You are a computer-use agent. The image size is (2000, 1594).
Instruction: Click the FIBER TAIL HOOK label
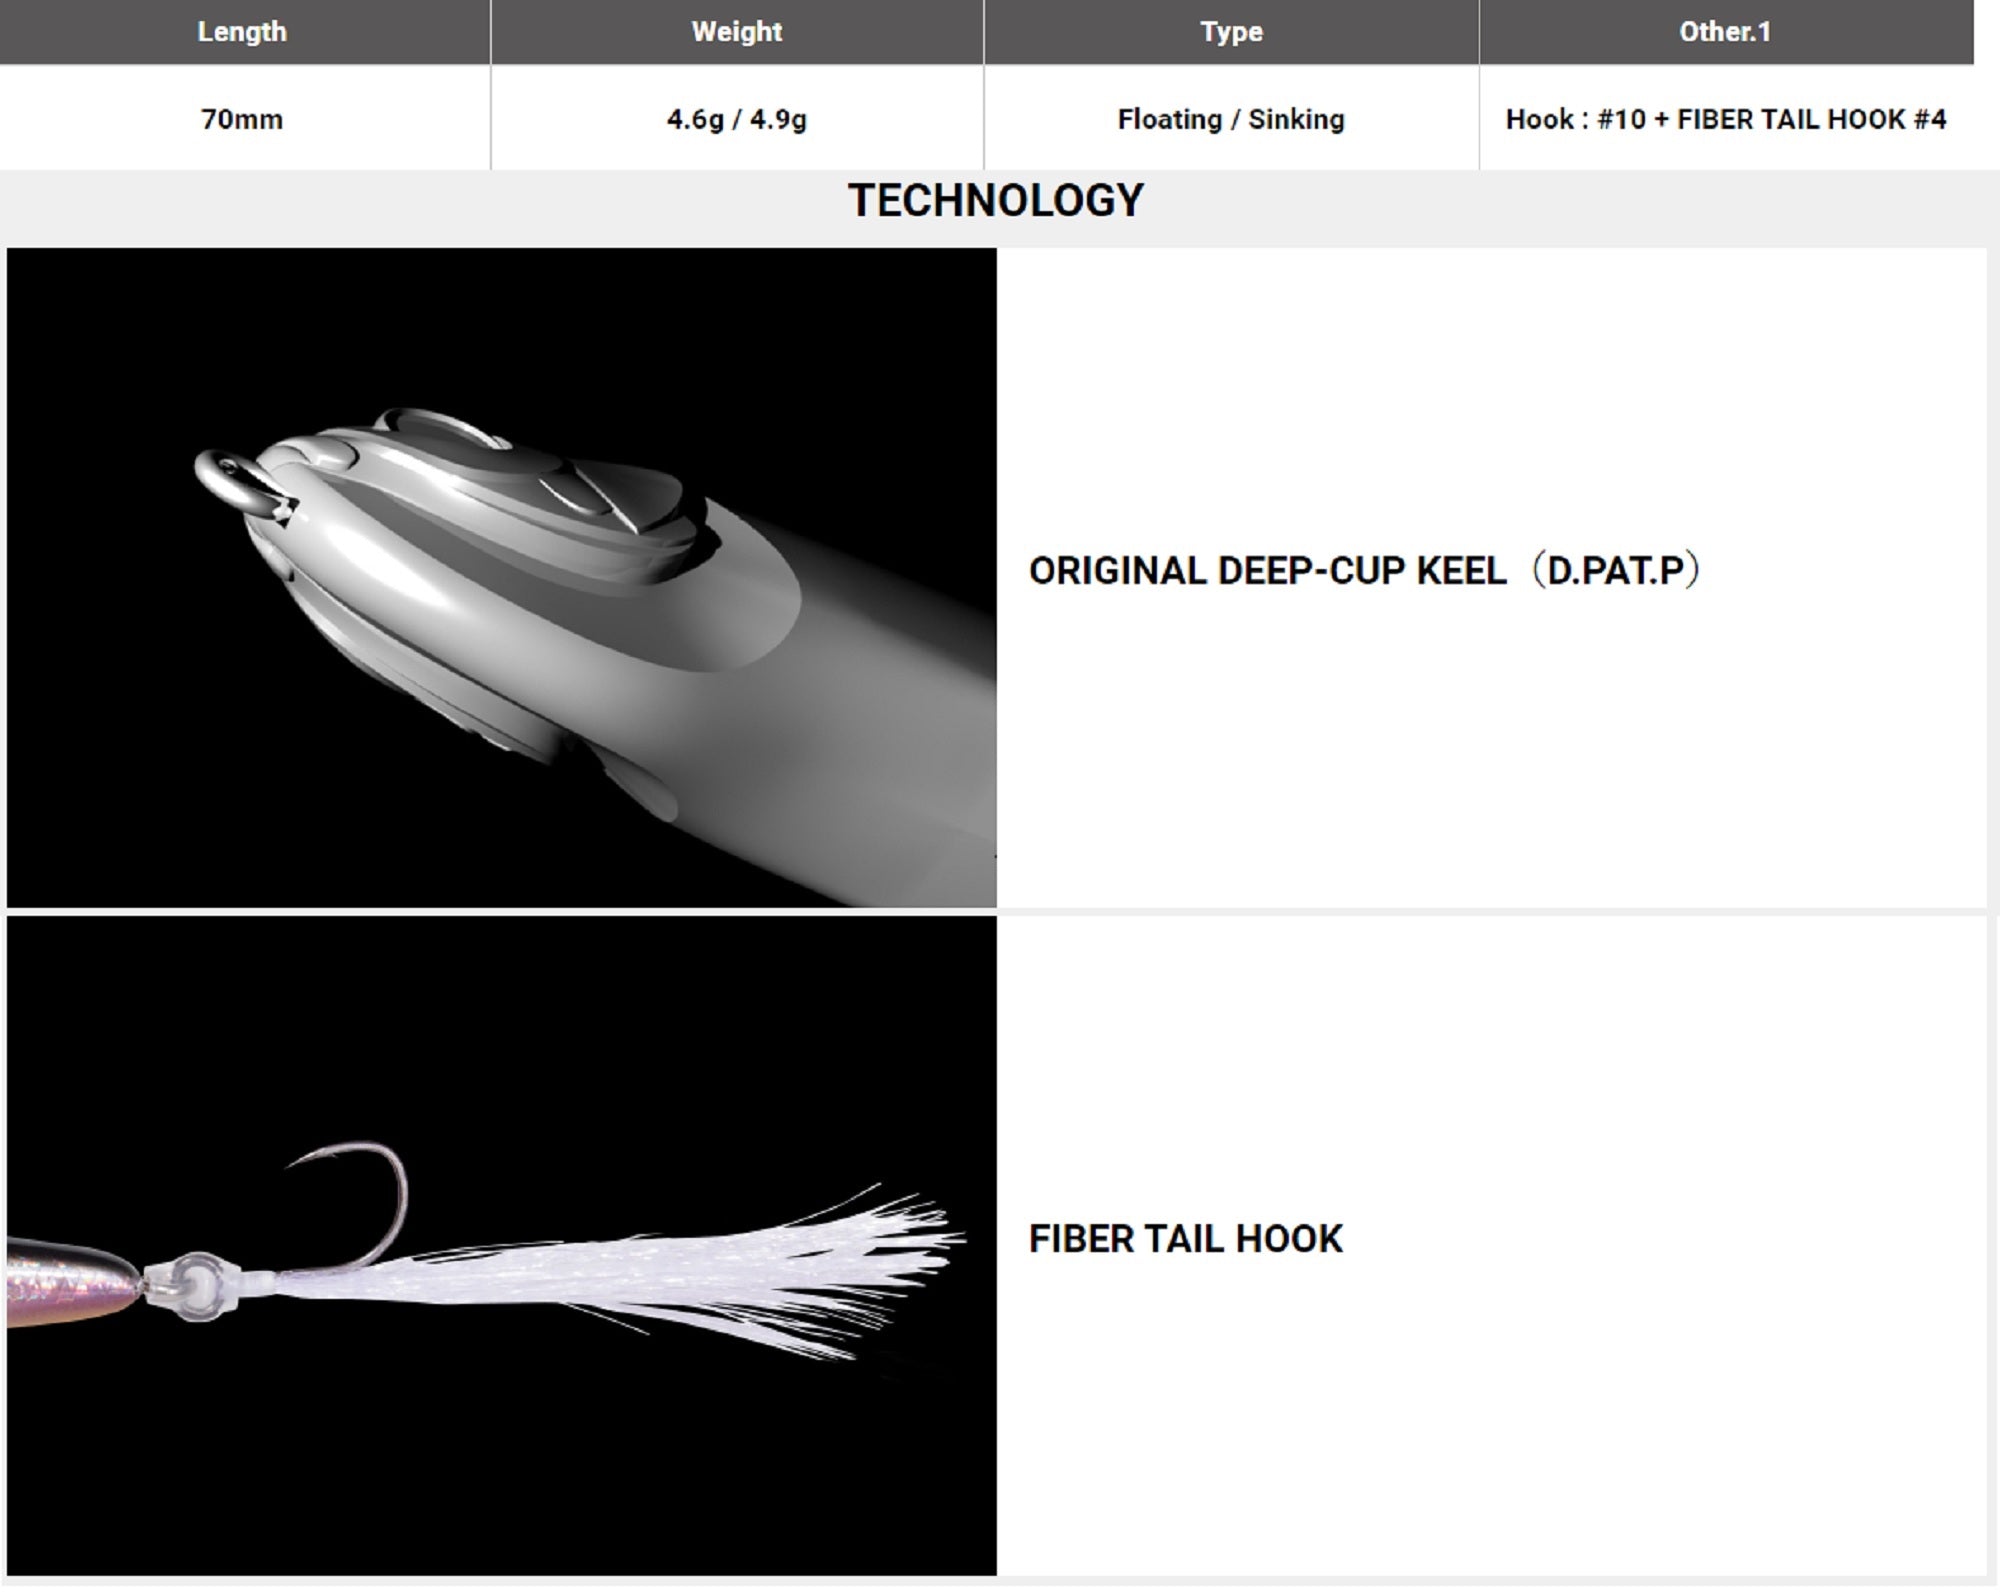tap(1185, 1239)
